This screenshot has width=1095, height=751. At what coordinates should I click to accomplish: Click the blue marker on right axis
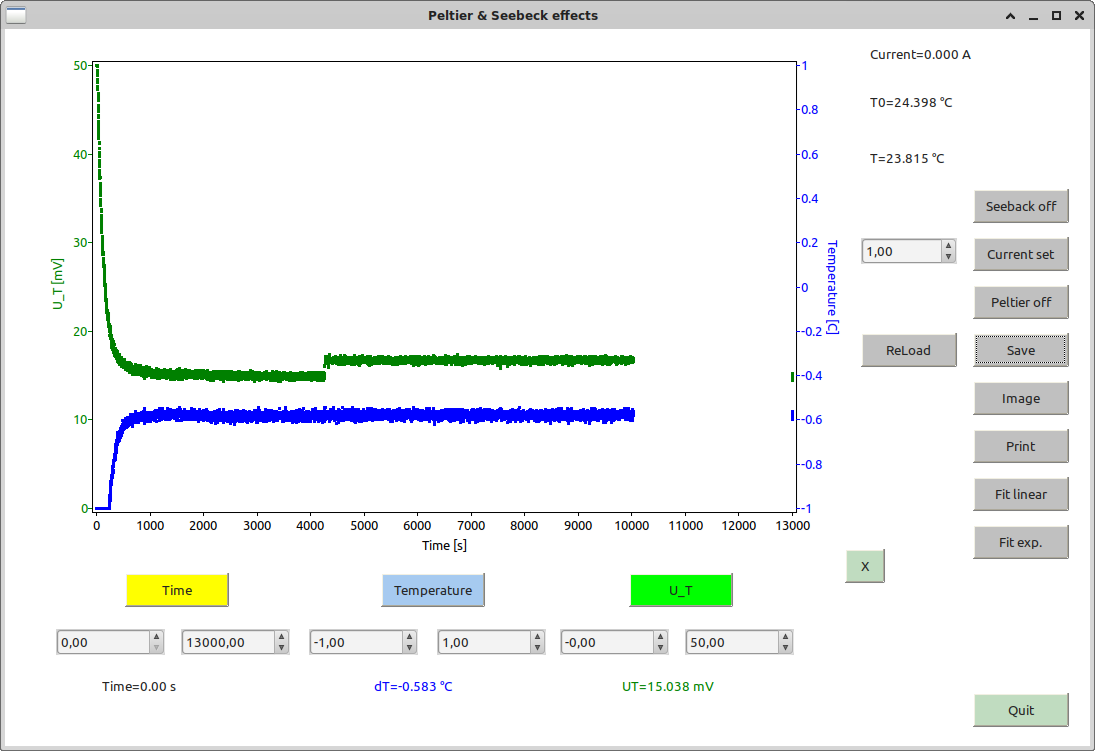[792, 415]
